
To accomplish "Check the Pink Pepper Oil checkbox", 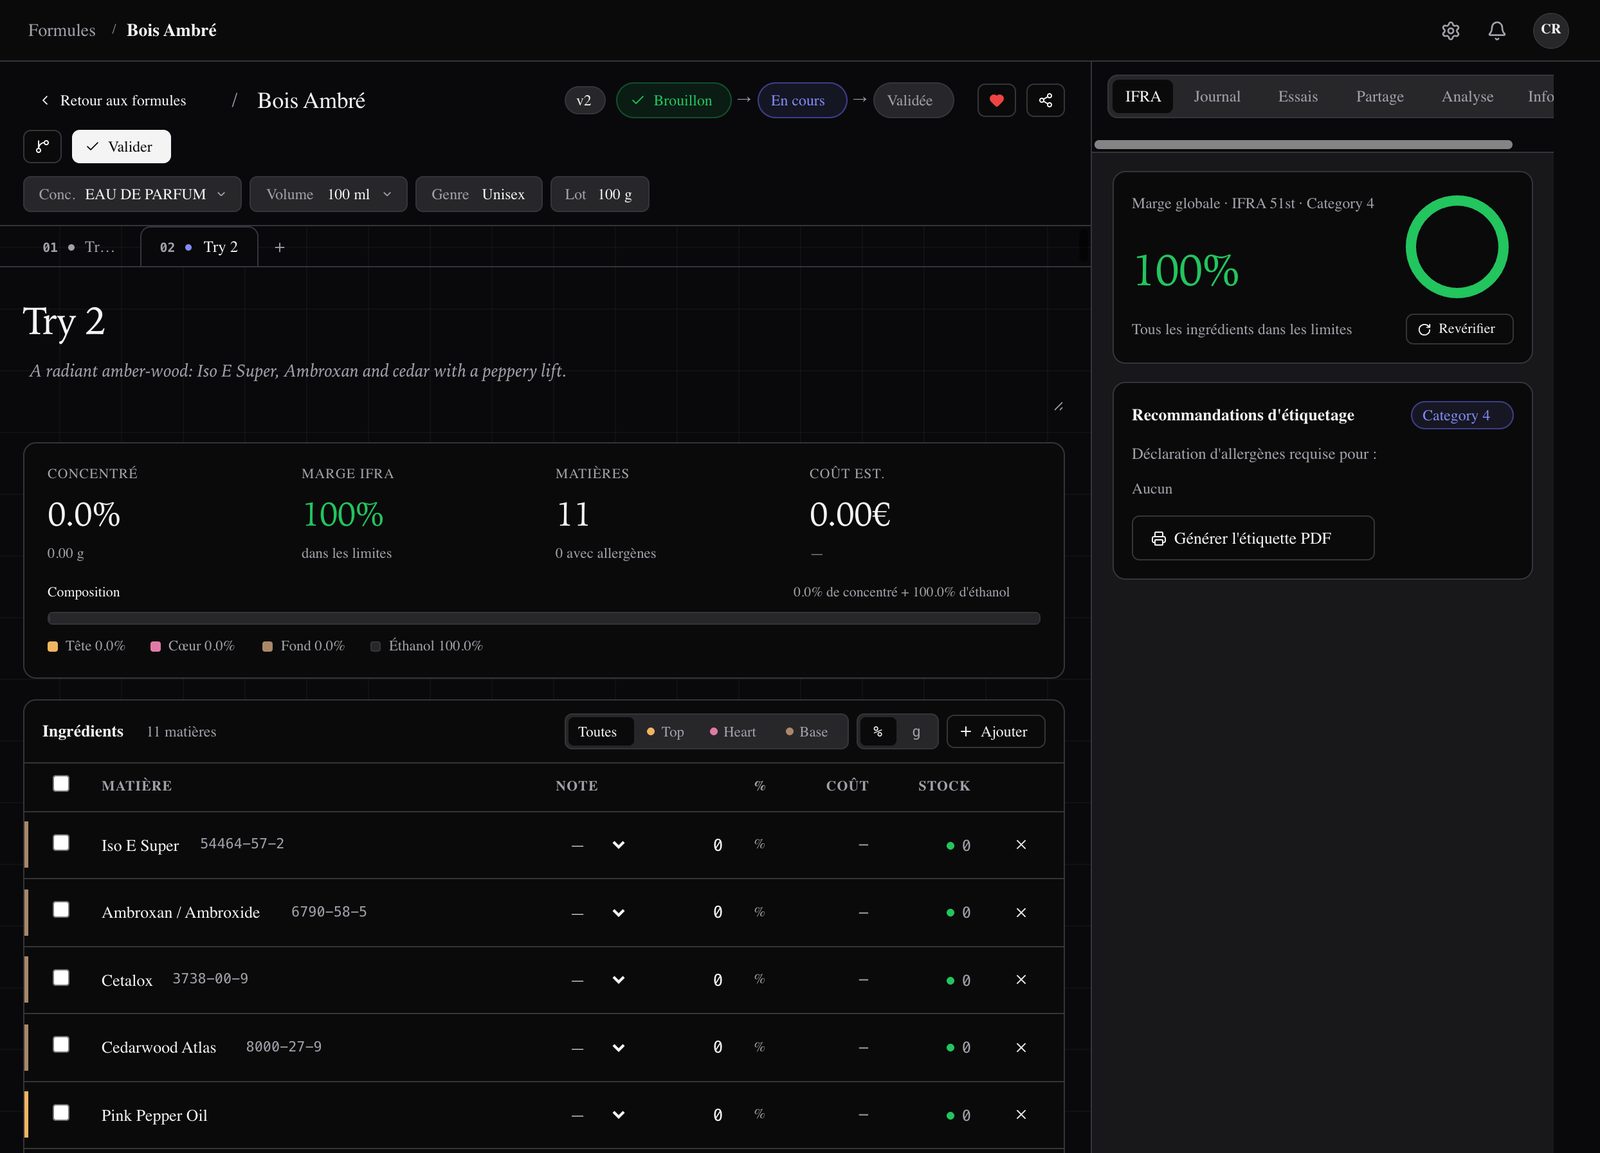I will tap(61, 1113).
